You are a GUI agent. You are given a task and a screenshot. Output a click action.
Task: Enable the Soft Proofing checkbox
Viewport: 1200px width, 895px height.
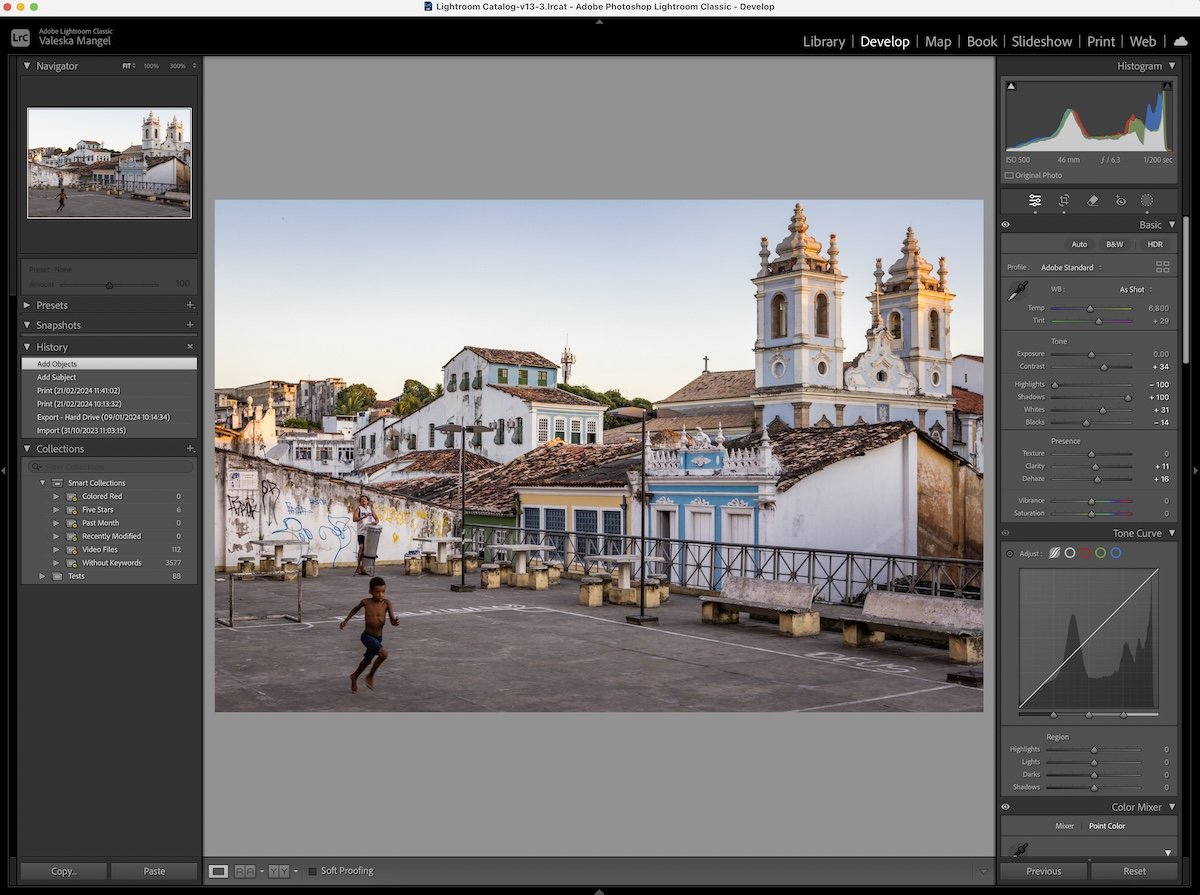click(313, 871)
